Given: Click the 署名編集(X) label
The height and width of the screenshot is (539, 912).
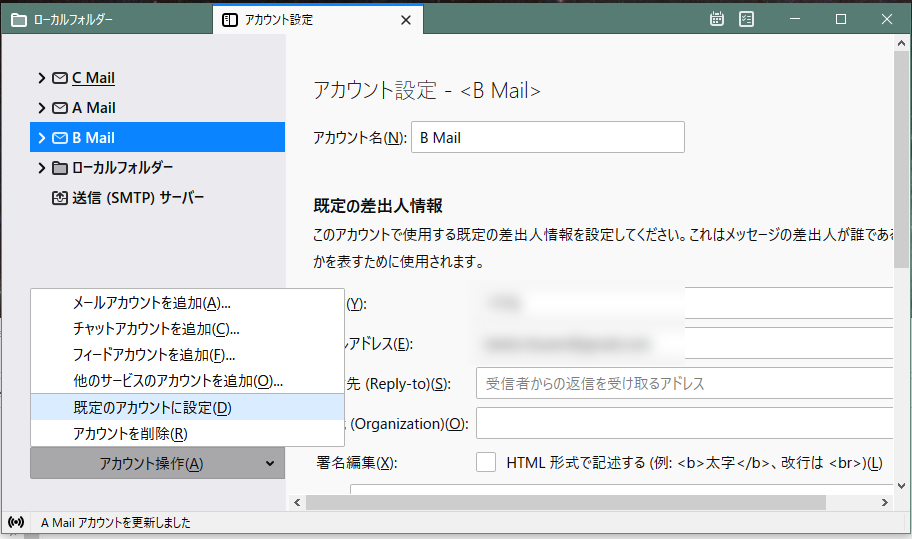Looking at the screenshot, I should (357, 463).
